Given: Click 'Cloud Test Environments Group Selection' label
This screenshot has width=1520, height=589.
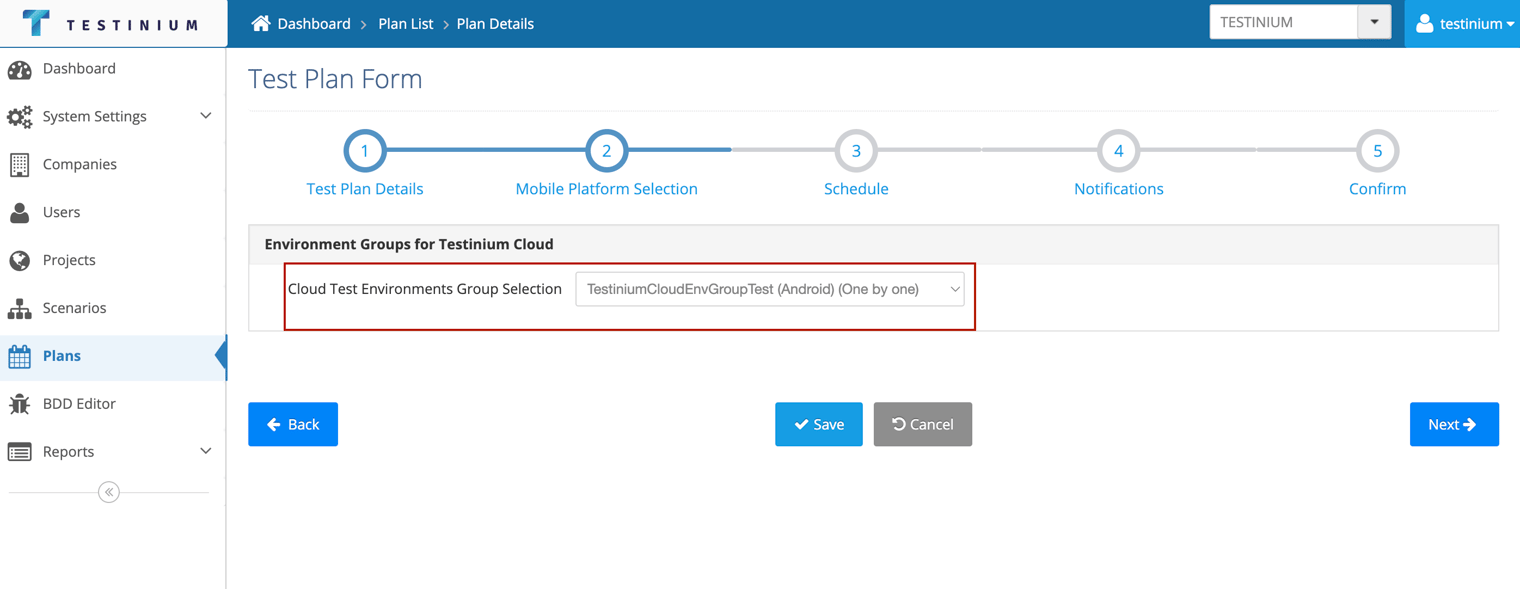Looking at the screenshot, I should coord(425,289).
